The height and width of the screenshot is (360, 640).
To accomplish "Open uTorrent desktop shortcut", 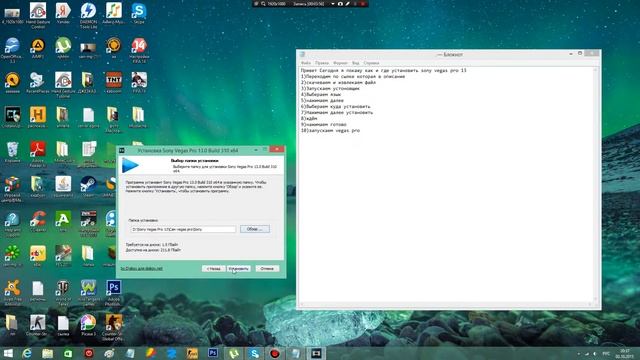I will (x=63, y=48).
